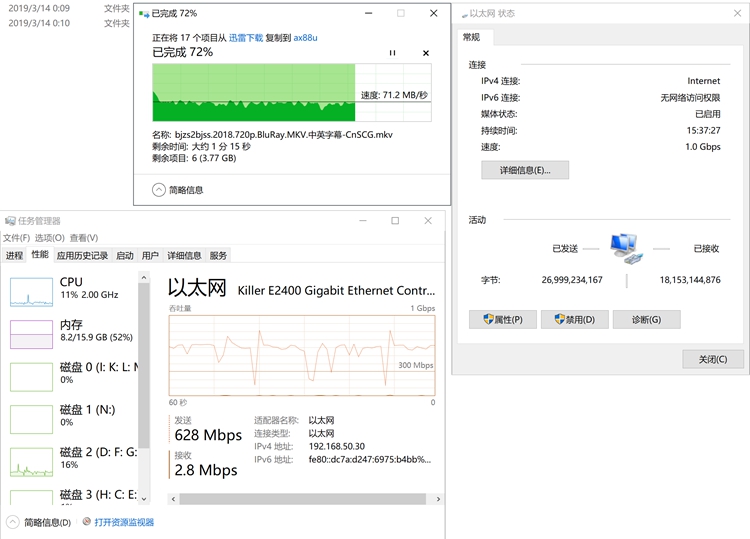Open the 查看(V) menu in Task Manager
The width and height of the screenshot is (750, 539).
pyautogui.click(x=84, y=238)
